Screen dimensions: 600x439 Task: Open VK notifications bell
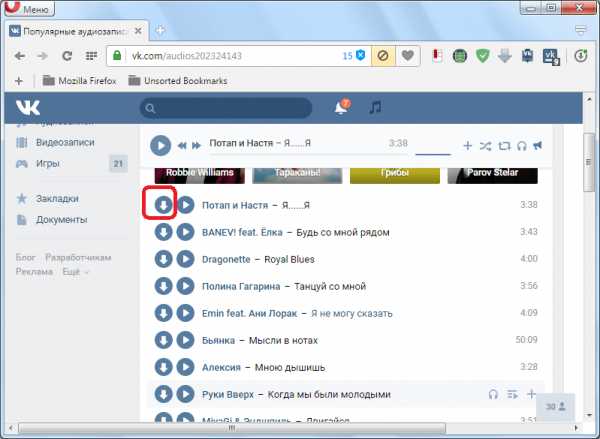pos(341,108)
